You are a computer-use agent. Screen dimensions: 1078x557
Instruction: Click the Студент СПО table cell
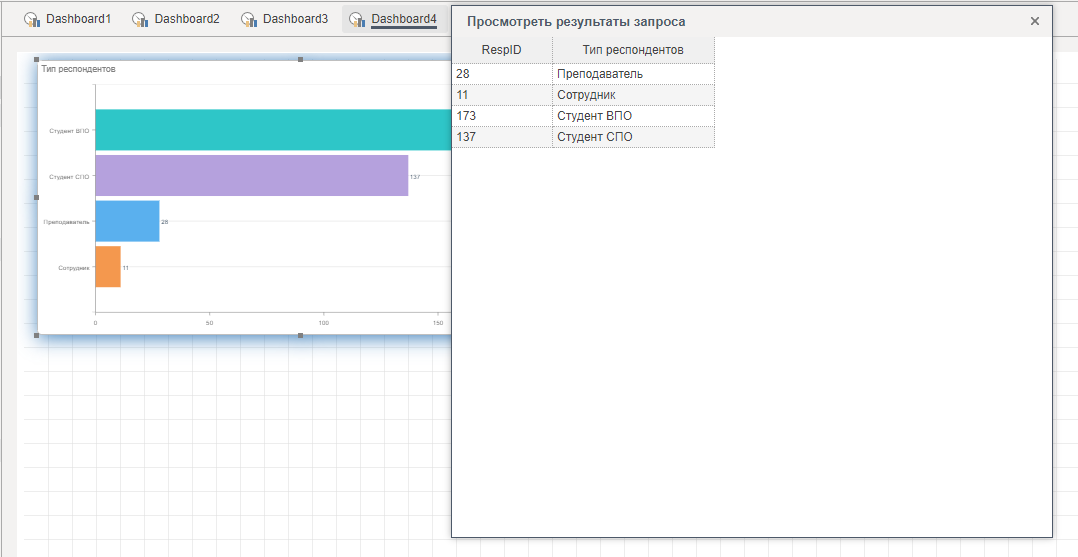click(633, 137)
